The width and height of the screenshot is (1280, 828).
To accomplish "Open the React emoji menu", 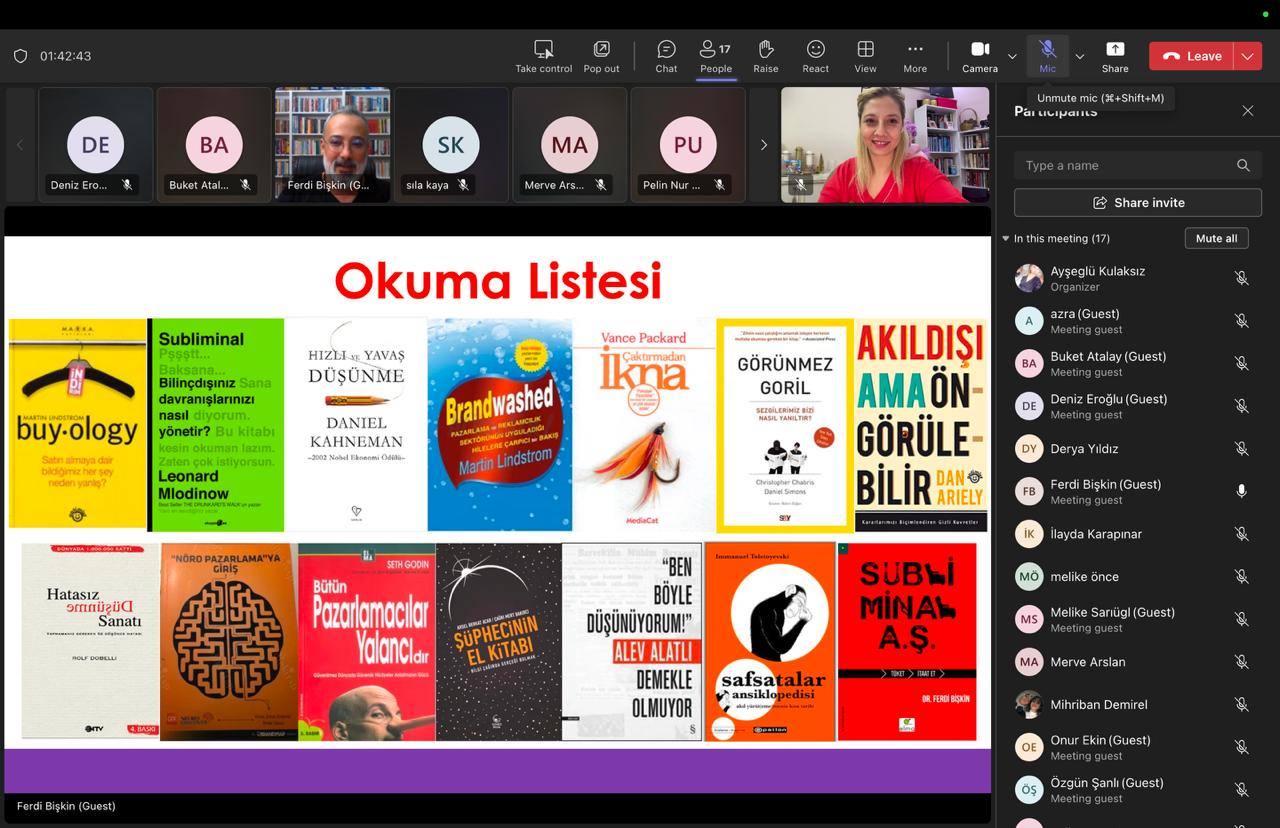I will pyautogui.click(x=816, y=56).
